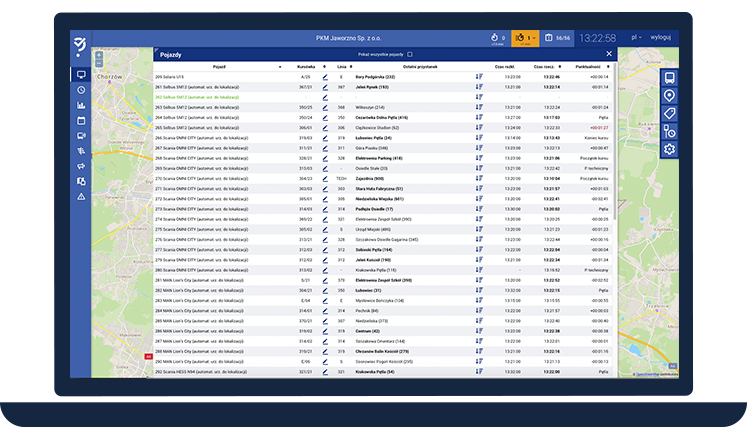Click stop 'Elektrownia Parking (418)'
This screenshot has width=747, height=427.
[x=379, y=158]
